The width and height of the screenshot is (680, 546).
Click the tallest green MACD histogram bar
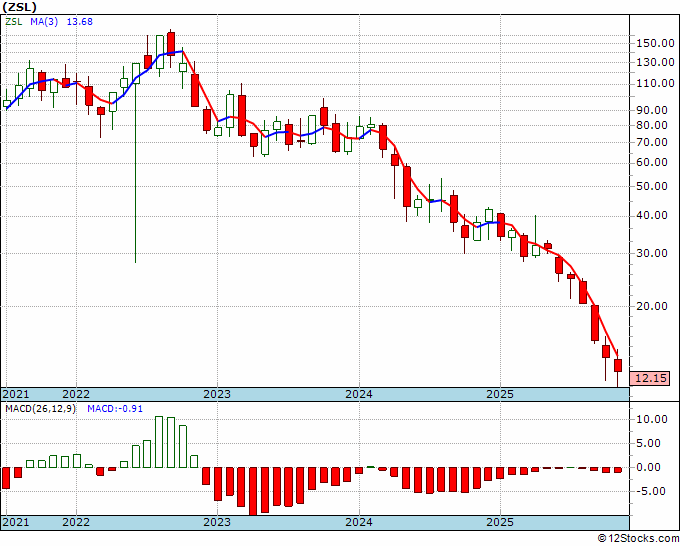point(159,442)
